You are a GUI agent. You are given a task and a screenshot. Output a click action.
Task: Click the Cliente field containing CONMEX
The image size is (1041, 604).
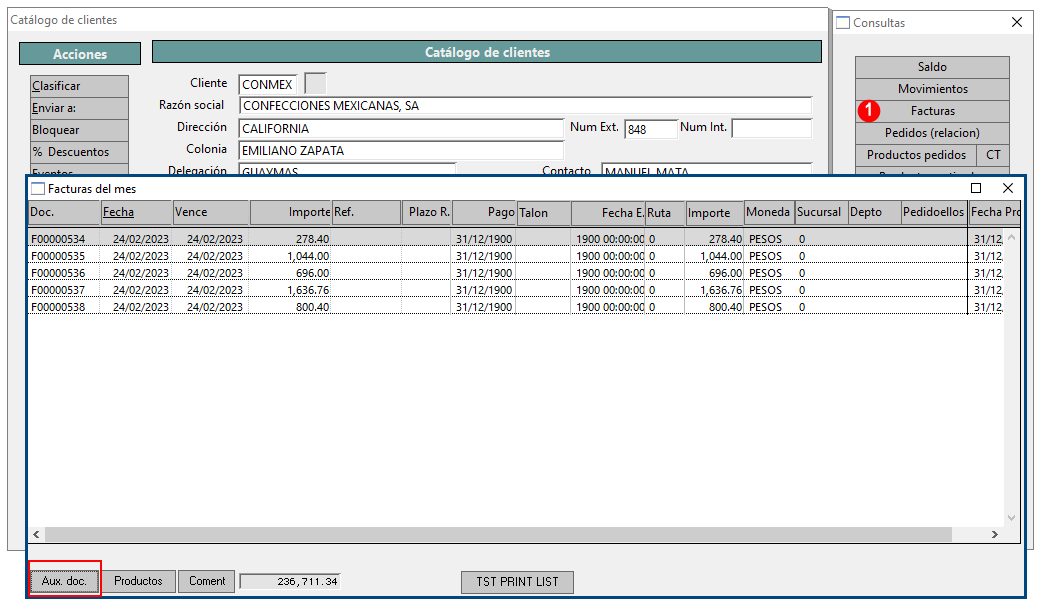pyautogui.click(x=268, y=84)
